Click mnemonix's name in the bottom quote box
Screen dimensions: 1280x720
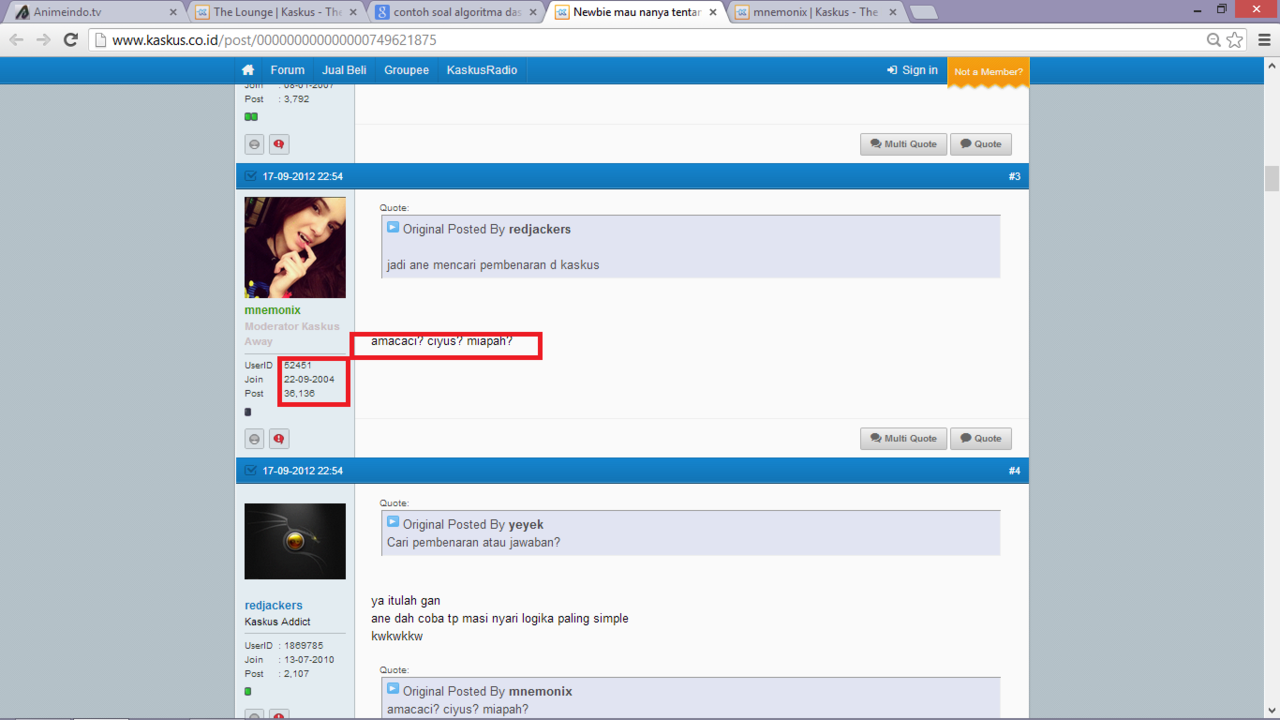540,691
